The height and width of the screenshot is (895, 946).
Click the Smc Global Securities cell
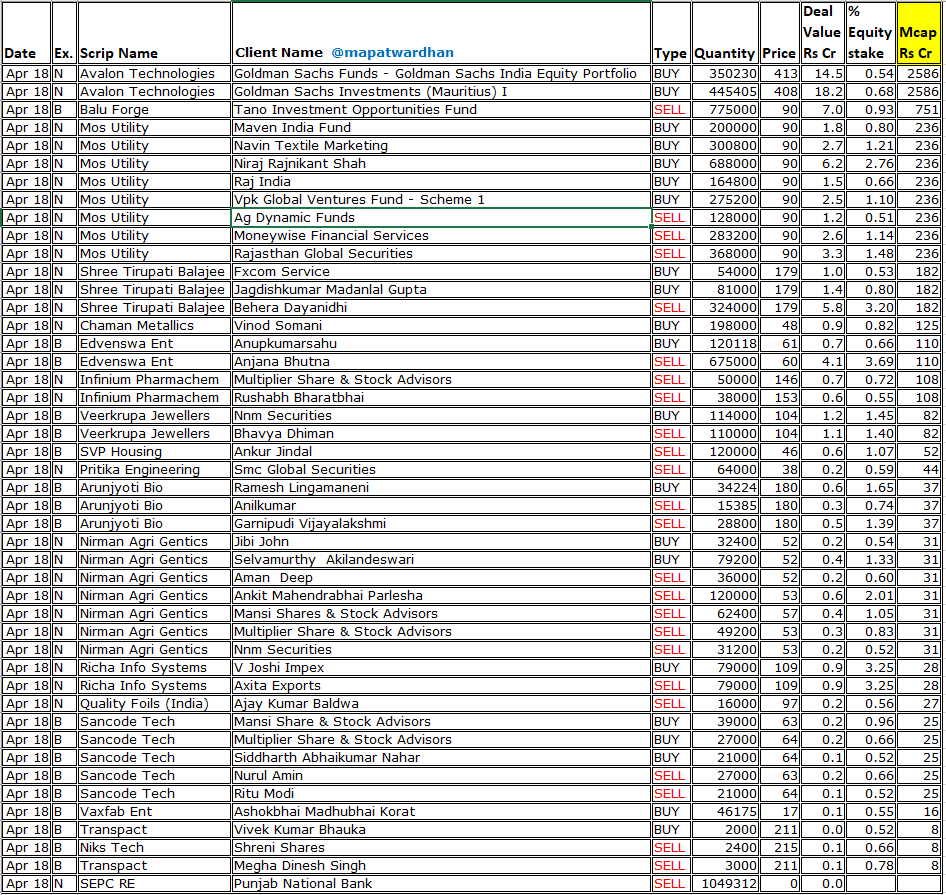pos(441,470)
